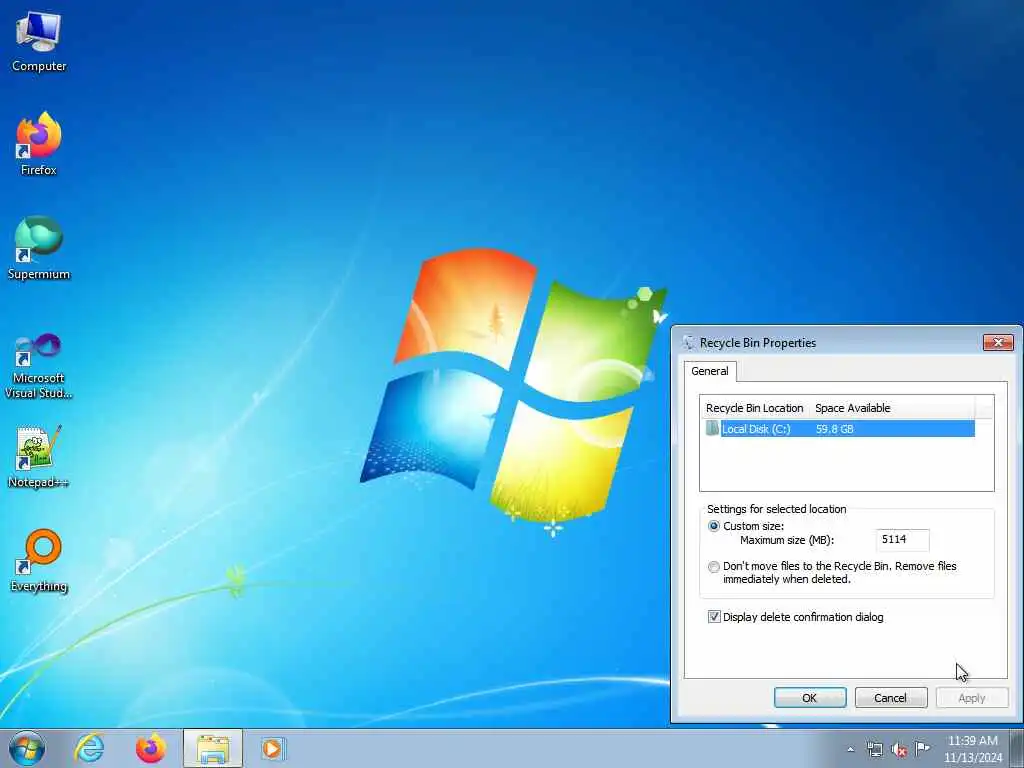Image resolution: width=1024 pixels, height=768 pixels.
Task: Click the 59.8 GB space value
Action: [x=835, y=429]
